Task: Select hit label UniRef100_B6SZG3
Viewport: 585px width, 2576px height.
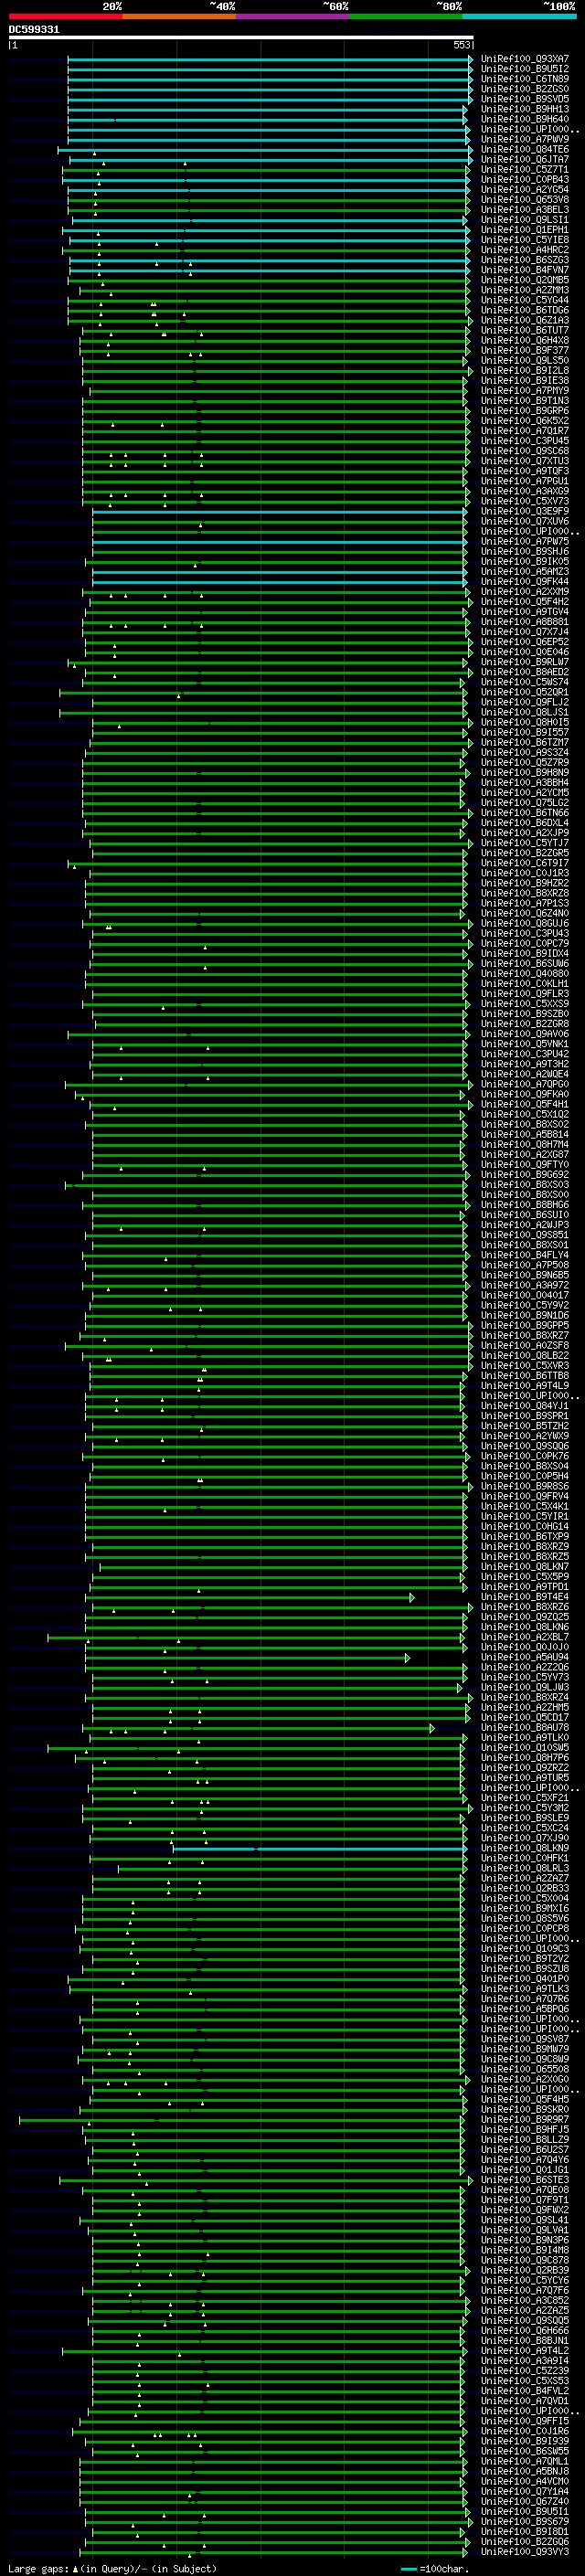Action: [525, 260]
